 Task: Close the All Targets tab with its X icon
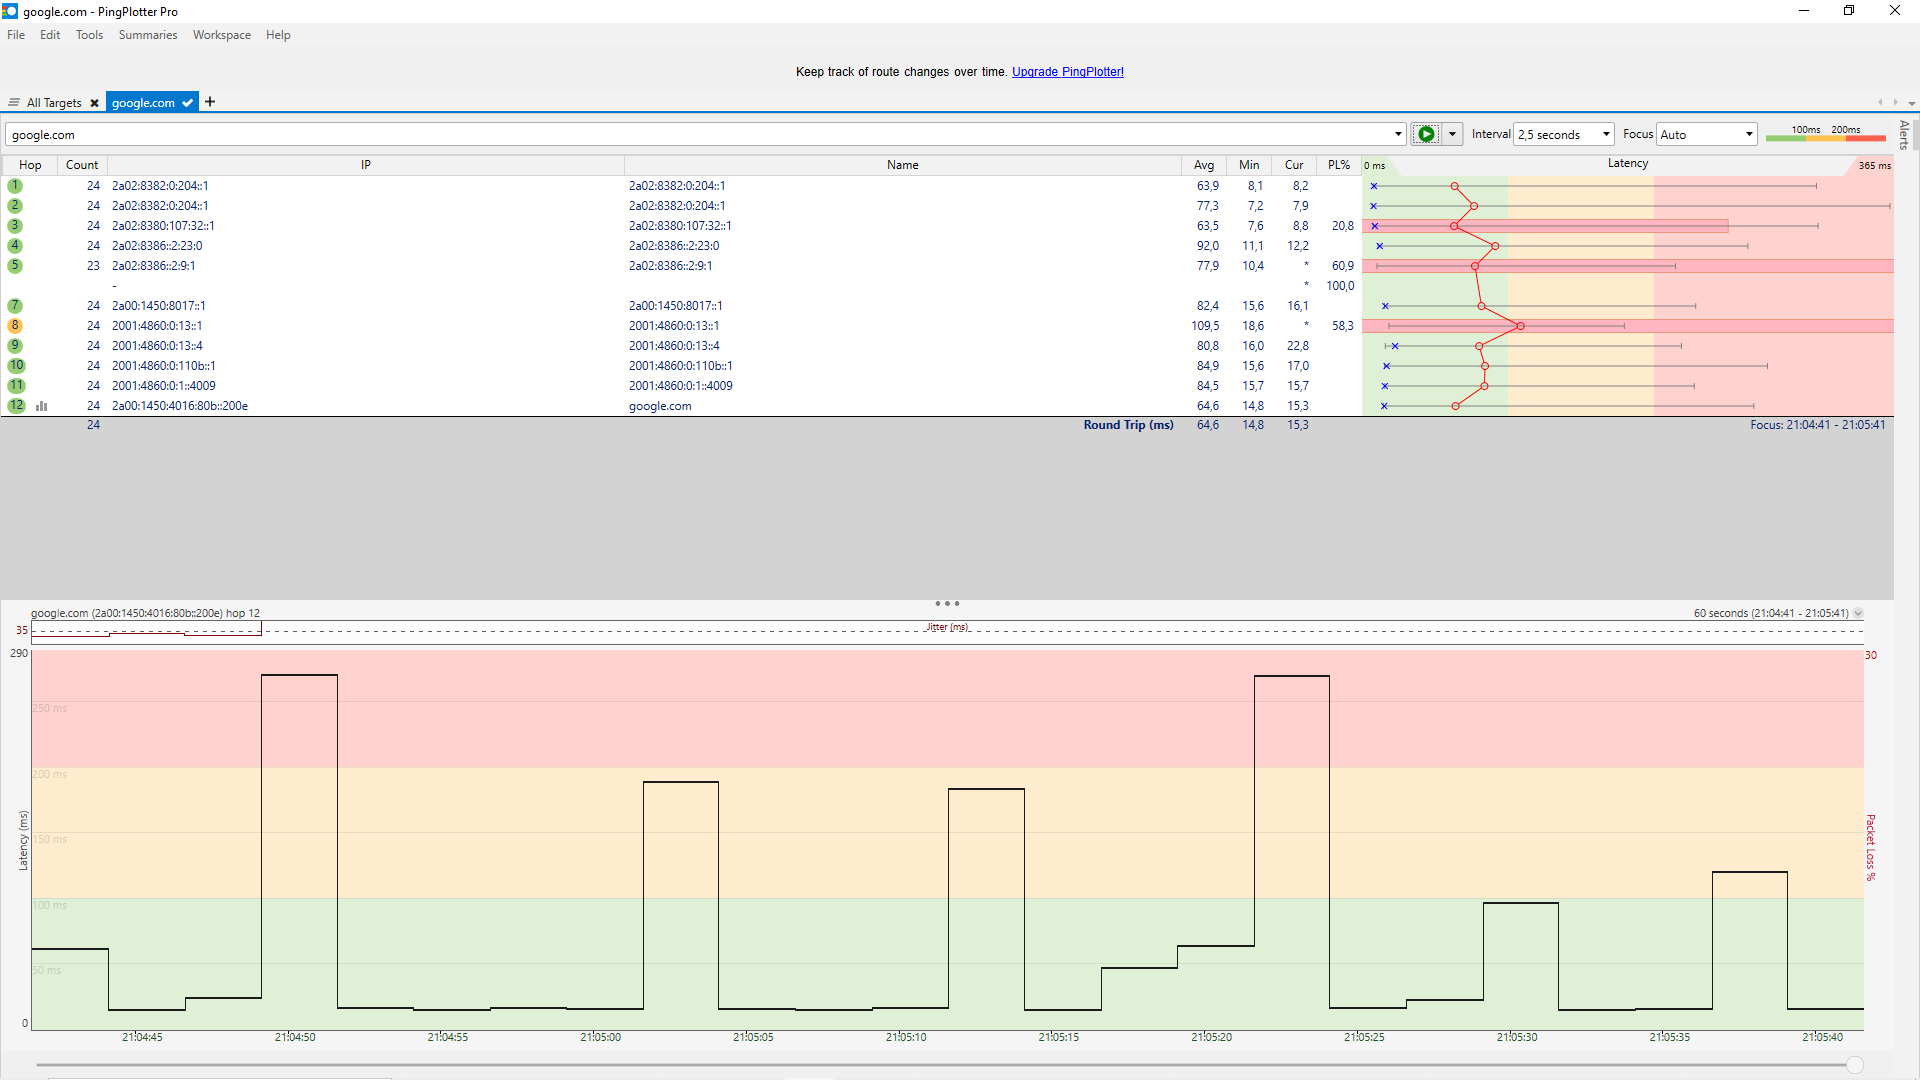point(94,103)
